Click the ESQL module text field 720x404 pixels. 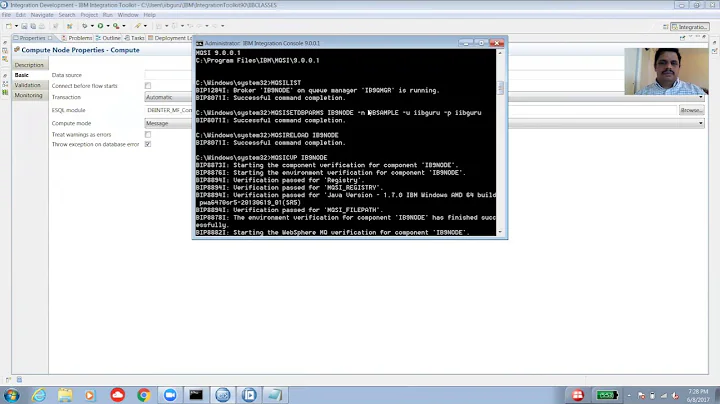click(411, 110)
